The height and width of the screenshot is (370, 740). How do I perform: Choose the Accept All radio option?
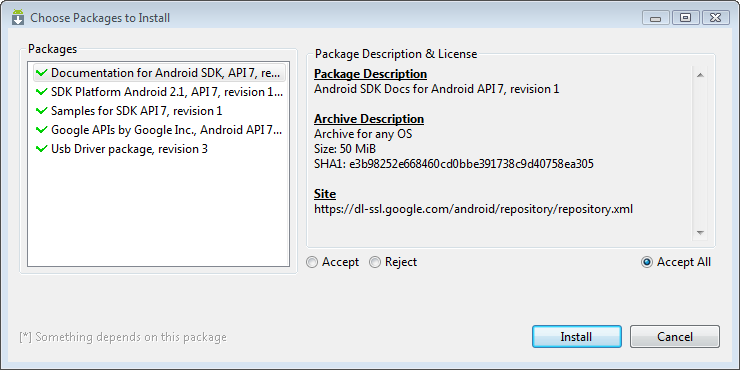(x=647, y=262)
